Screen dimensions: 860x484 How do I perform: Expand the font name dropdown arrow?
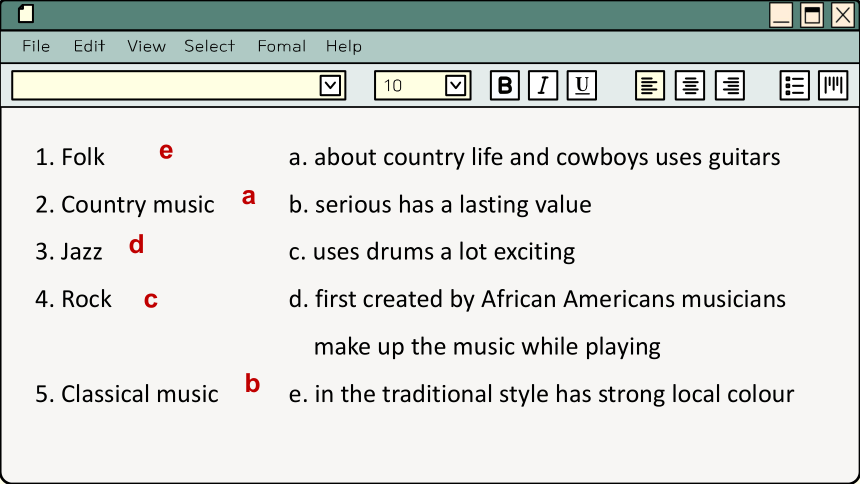click(330, 86)
